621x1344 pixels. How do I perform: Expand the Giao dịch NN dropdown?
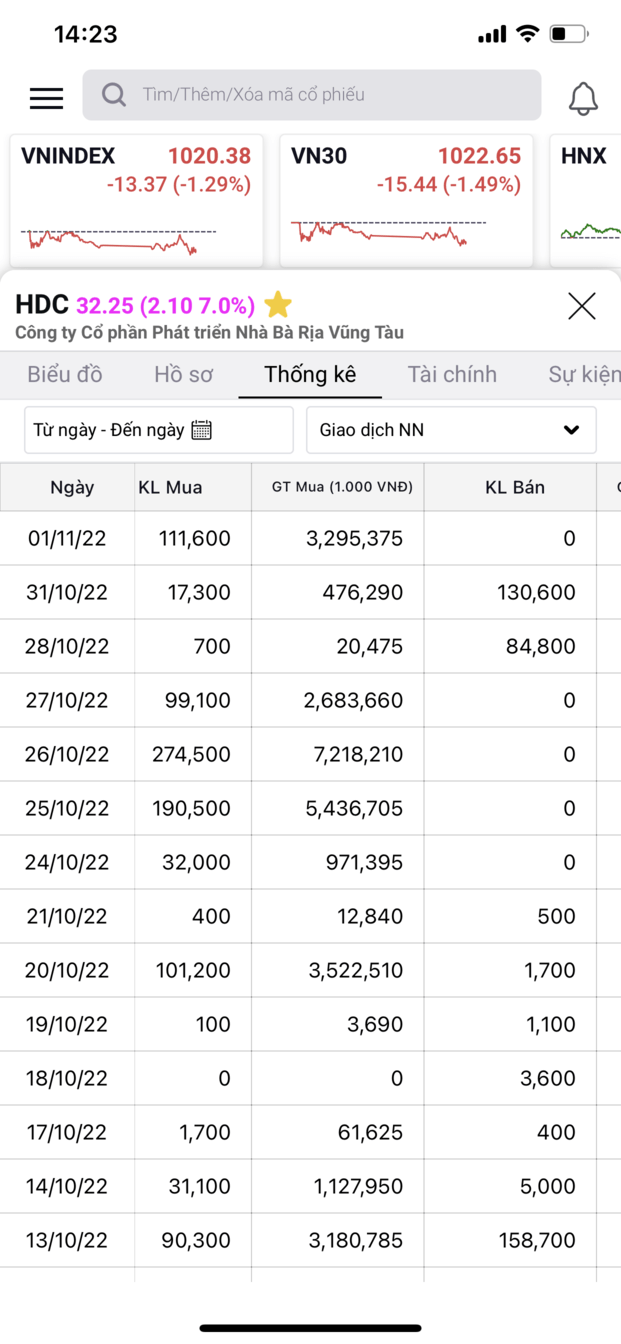[571, 430]
